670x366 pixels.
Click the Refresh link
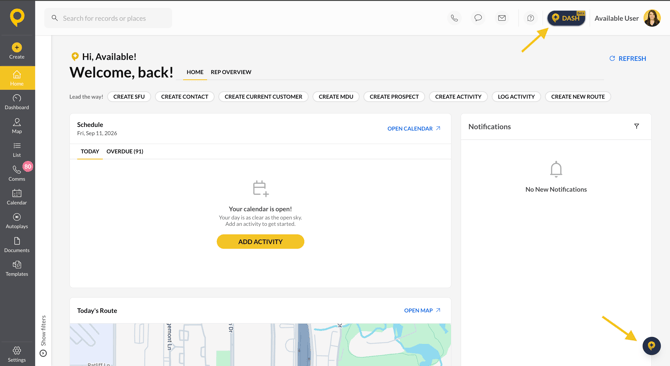tap(628, 59)
